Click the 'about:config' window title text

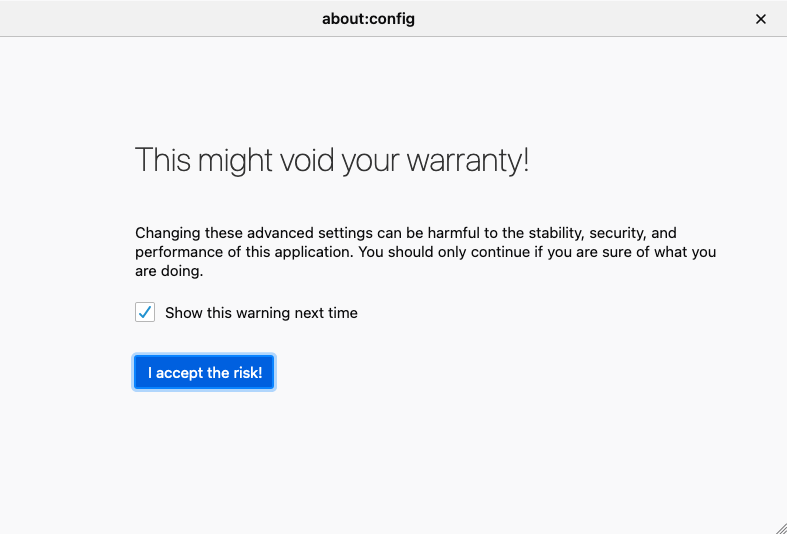[x=368, y=19]
